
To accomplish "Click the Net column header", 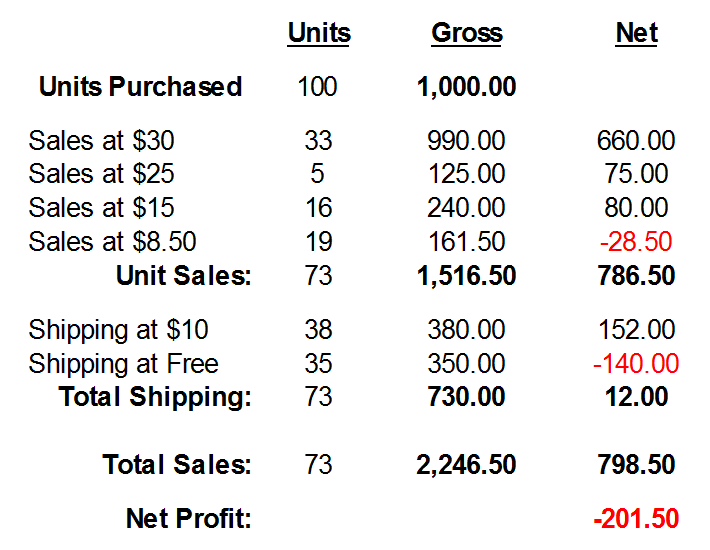I will click(636, 33).
